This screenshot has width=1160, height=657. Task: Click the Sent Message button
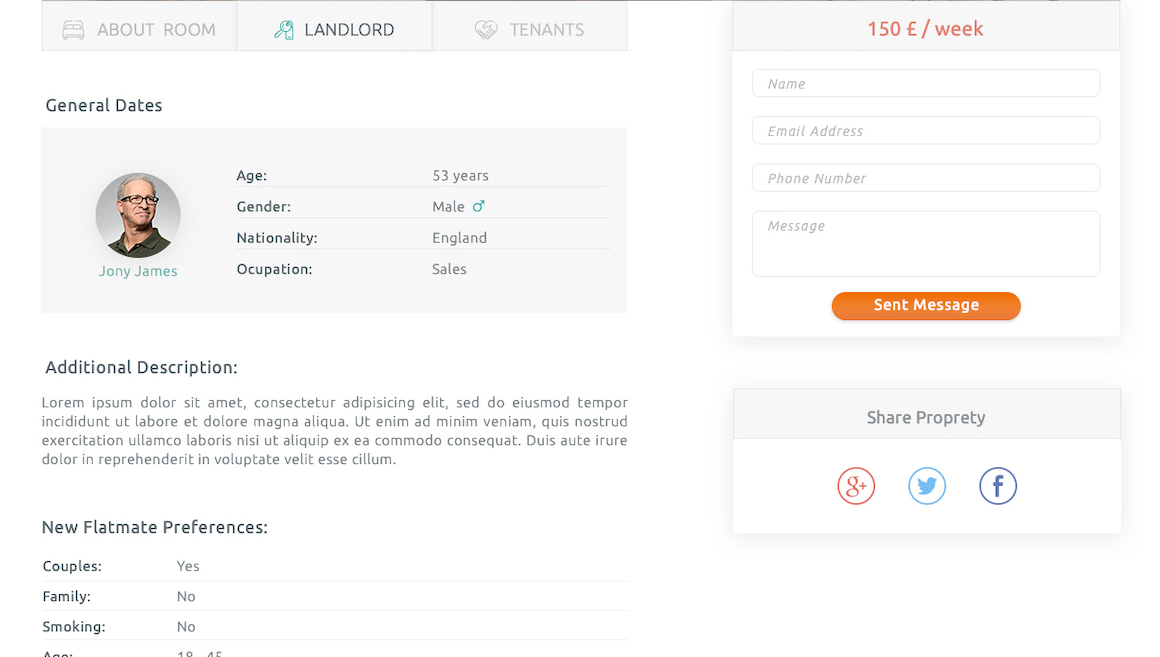(x=926, y=306)
